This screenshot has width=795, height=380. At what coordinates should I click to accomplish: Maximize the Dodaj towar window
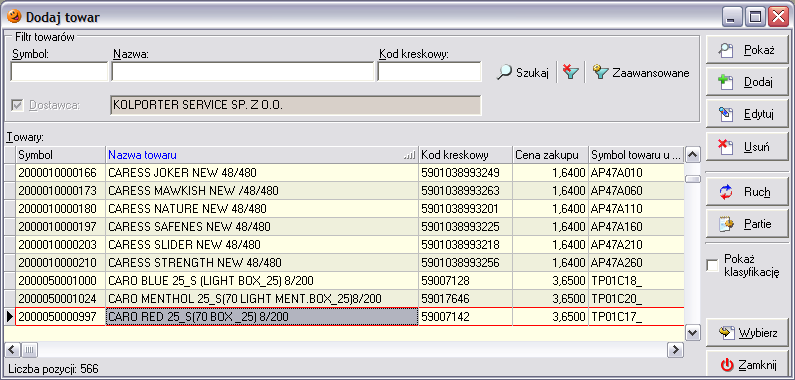(x=755, y=18)
